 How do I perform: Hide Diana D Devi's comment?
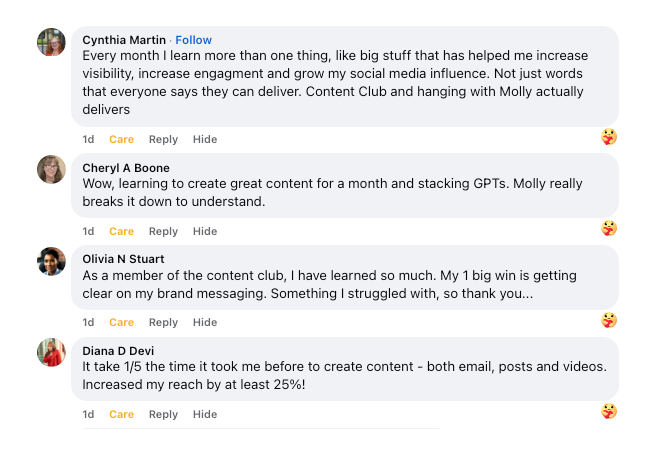coord(205,414)
